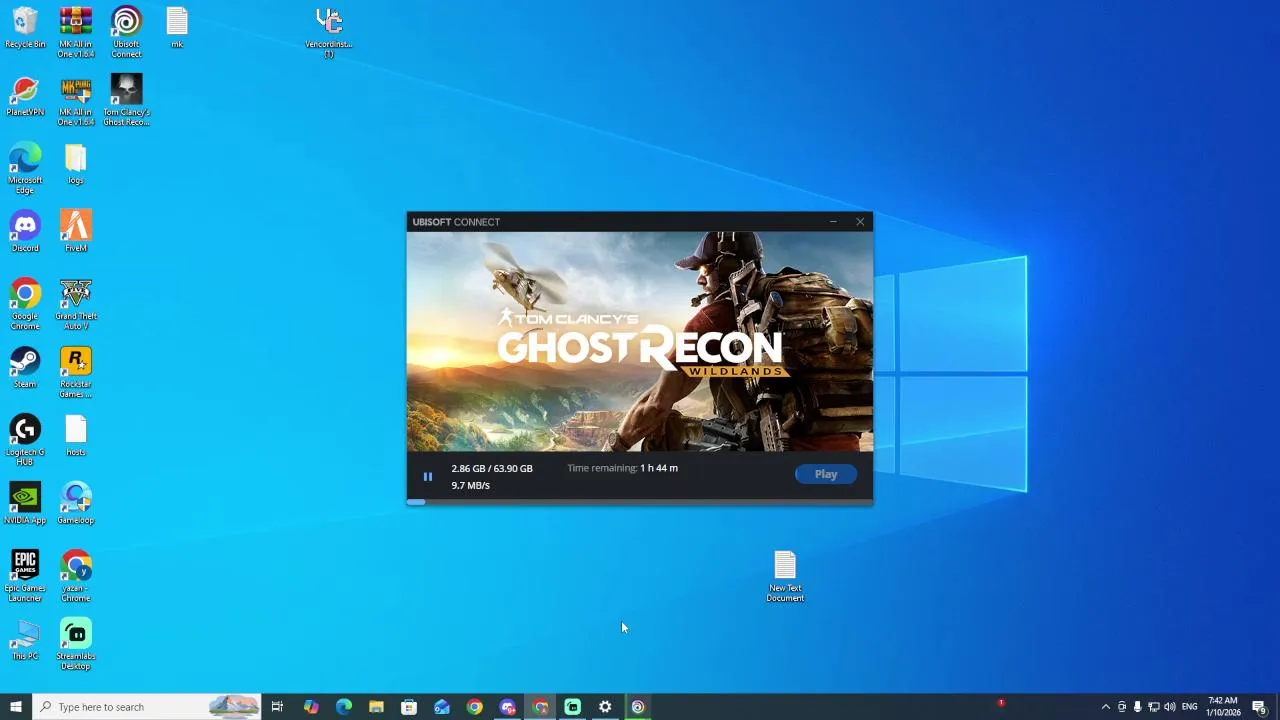Screen dimensions: 1280x720
Task: Expand the hidden system tray icons
Action: click(x=1105, y=707)
